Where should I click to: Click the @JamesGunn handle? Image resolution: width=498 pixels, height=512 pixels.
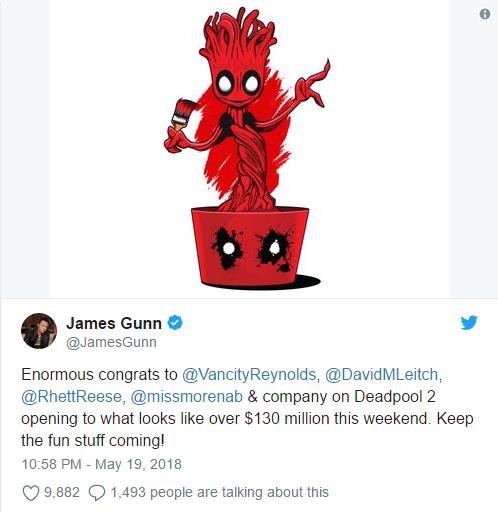pyautogui.click(x=111, y=342)
